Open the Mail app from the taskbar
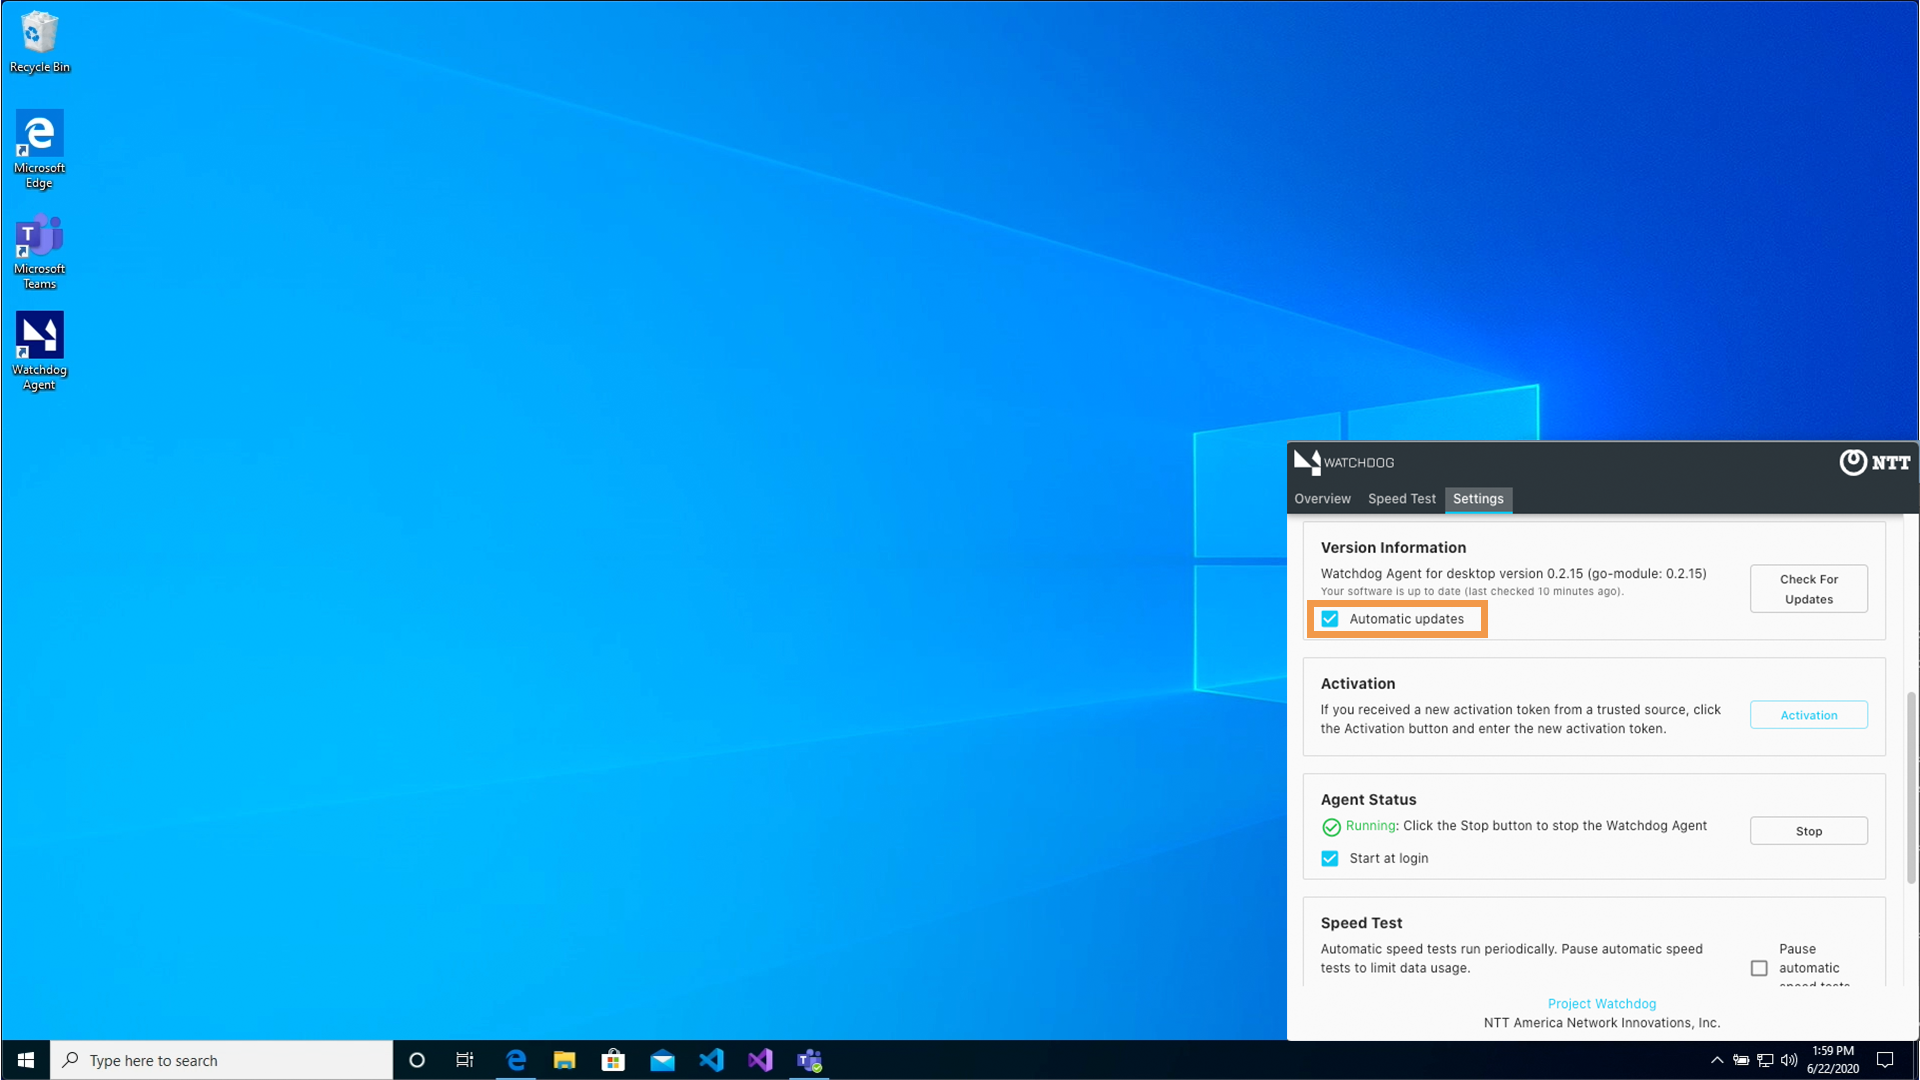 click(x=662, y=1060)
